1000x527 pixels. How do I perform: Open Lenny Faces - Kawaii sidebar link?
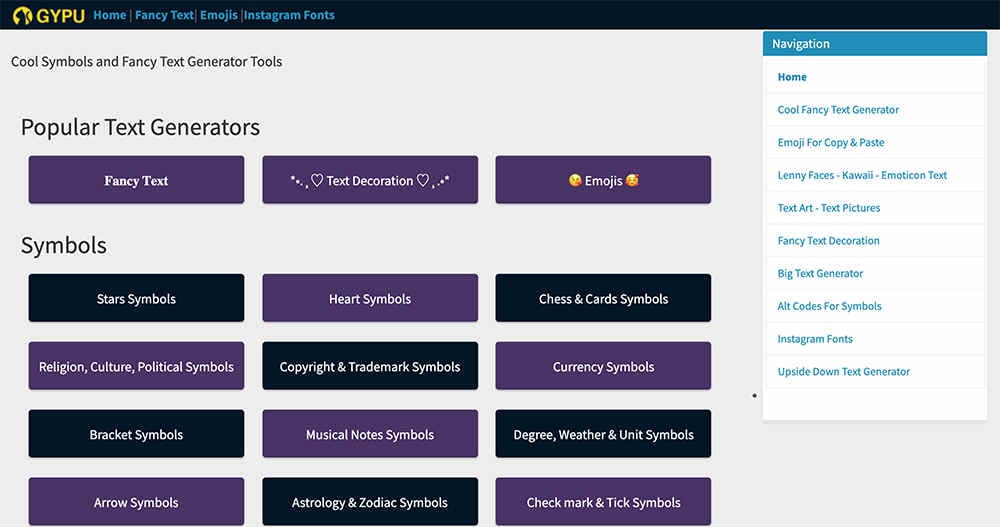[862, 175]
